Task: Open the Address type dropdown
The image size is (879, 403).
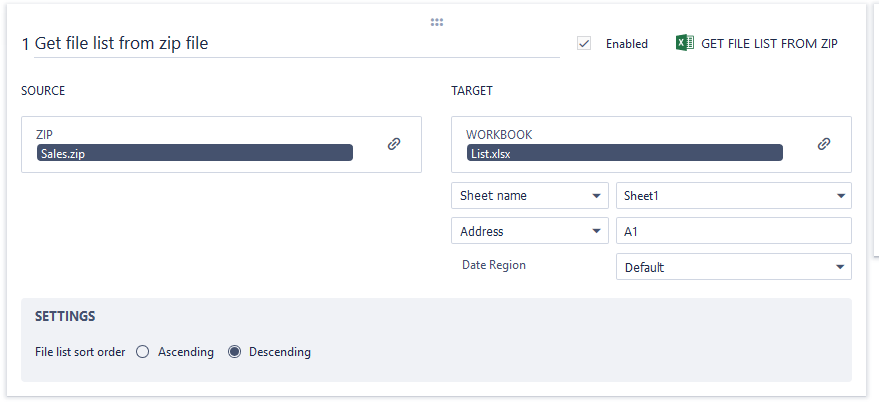Action: (529, 231)
